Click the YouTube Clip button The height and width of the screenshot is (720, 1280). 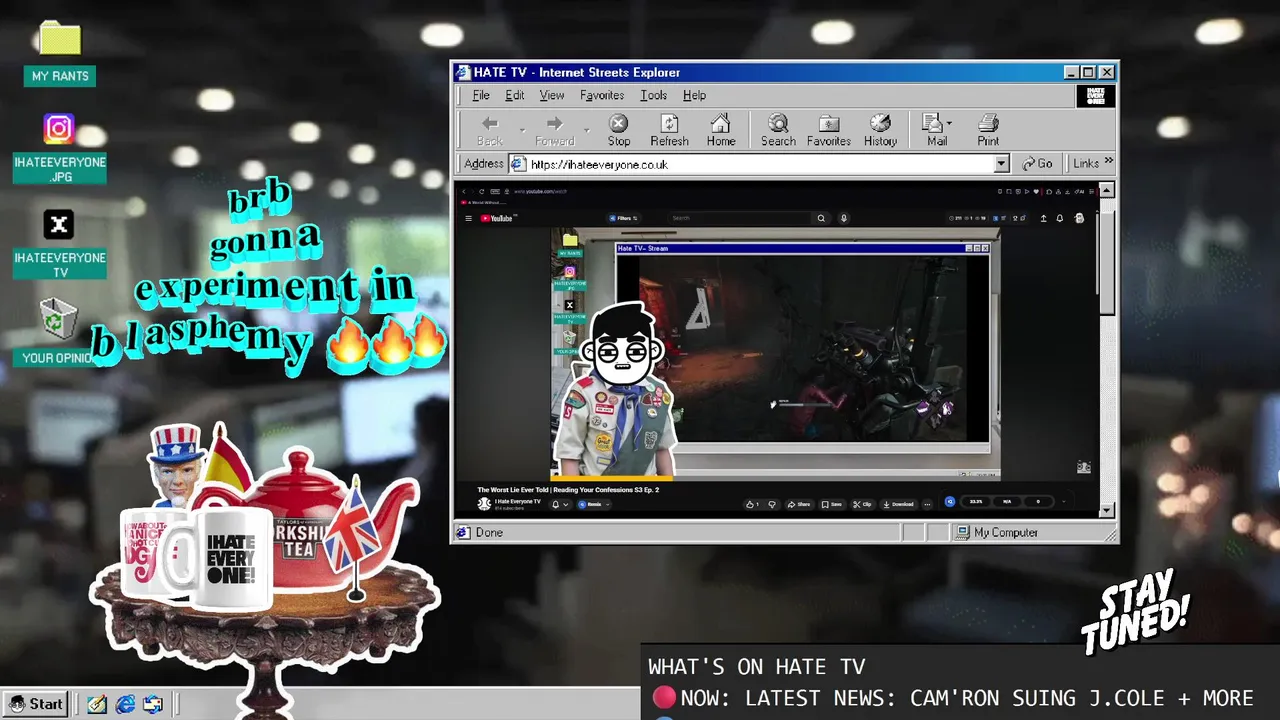(863, 504)
